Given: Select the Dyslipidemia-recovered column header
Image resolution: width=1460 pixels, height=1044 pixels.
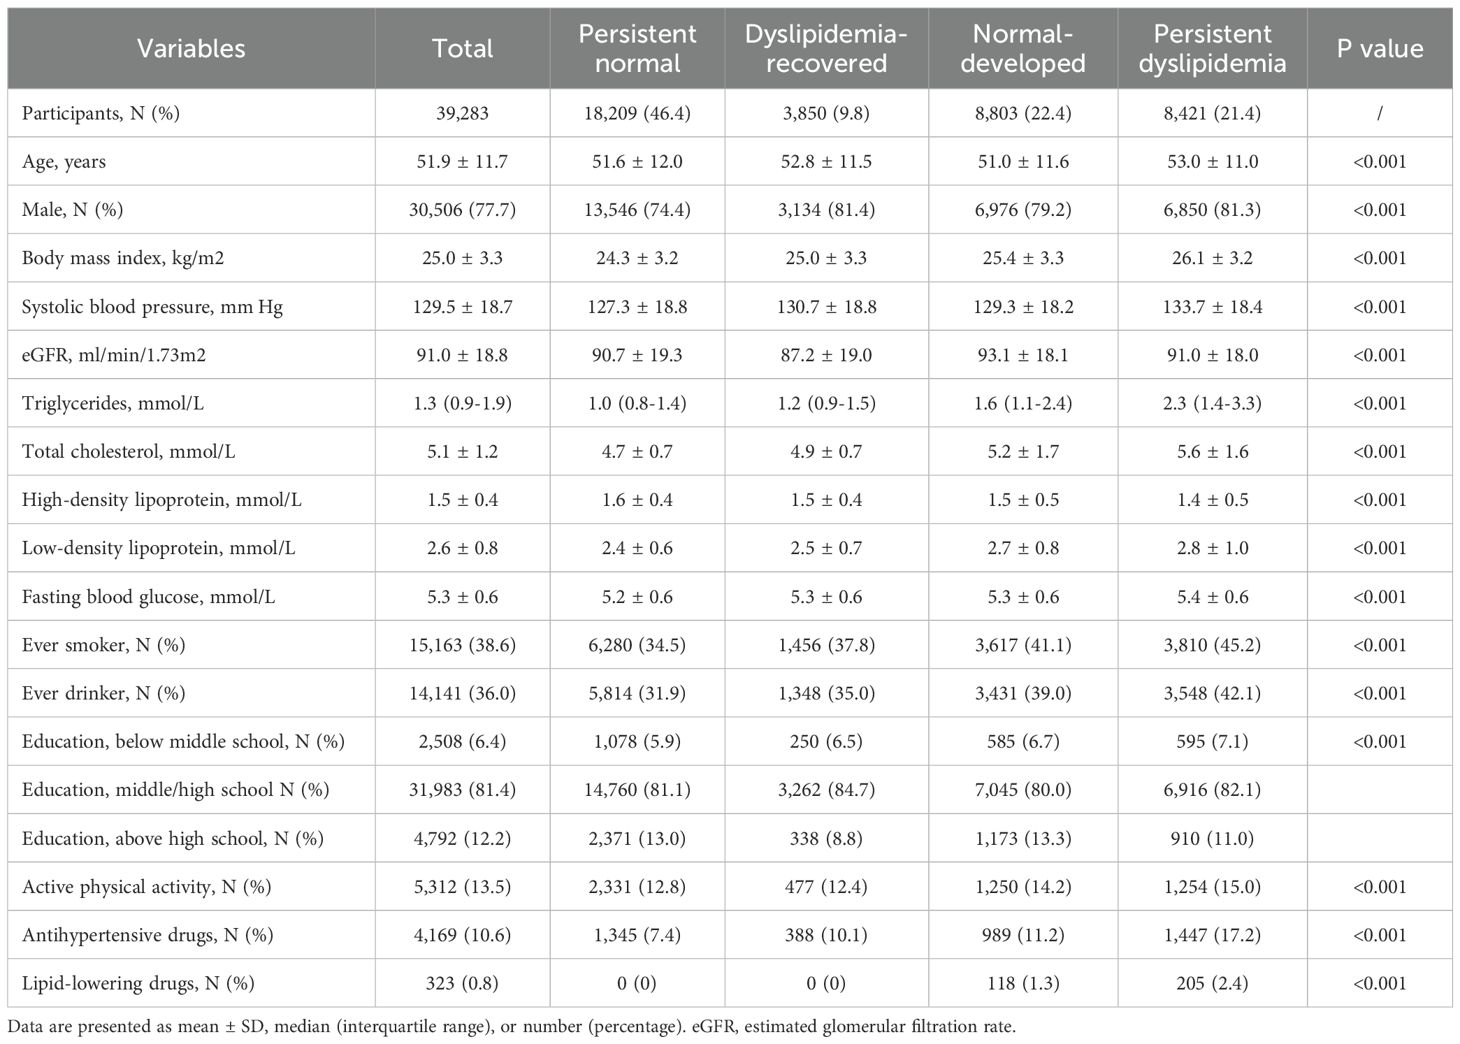Looking at the screenshot, I should click(825, 48).
